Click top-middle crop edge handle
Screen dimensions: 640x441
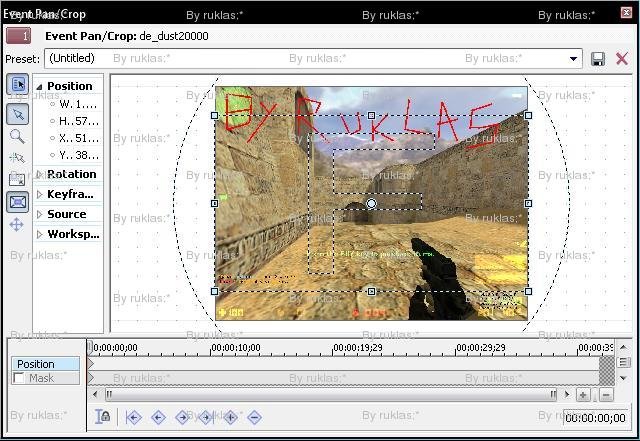click(371, 116)
